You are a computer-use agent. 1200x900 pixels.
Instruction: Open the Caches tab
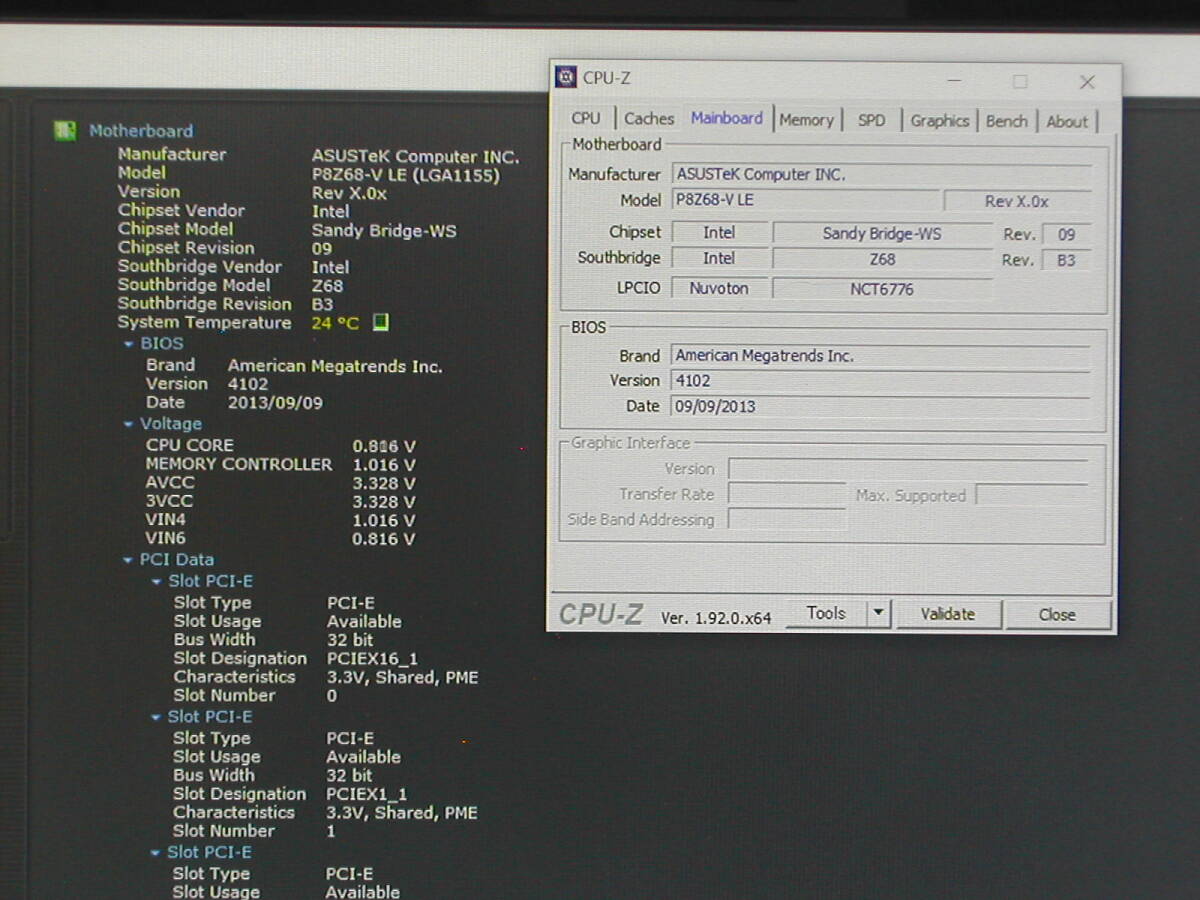point(649,118)
